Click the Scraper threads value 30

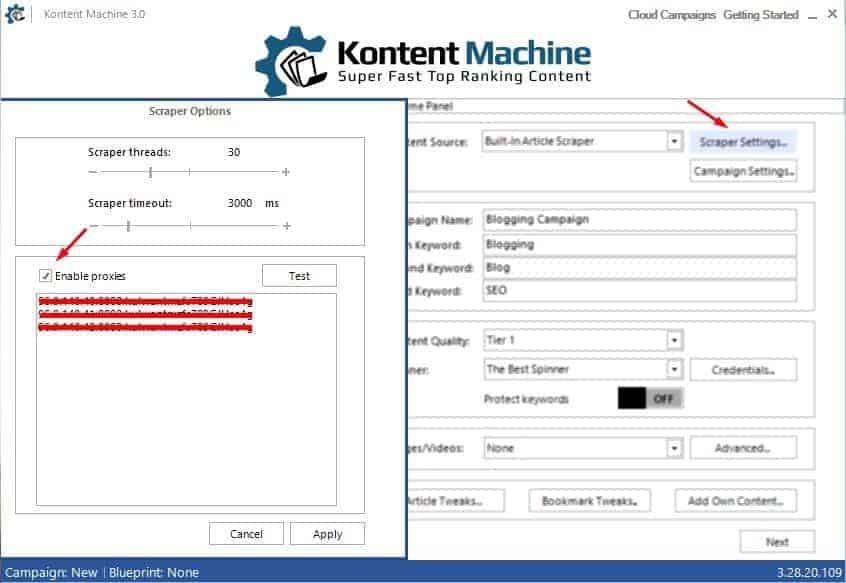coord(234,152)
